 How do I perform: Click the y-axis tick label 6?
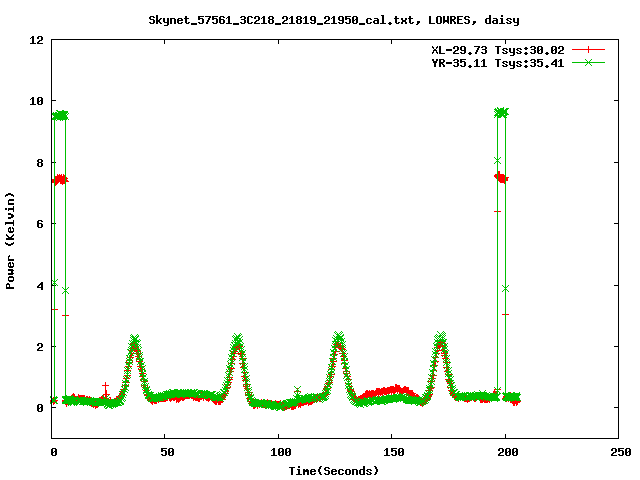pyautogui.click(x=40, y=224)
